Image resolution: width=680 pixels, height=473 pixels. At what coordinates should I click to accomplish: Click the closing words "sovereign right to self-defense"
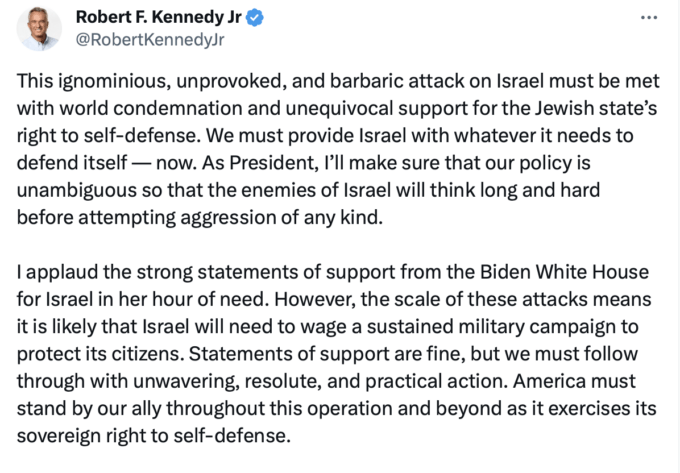pyautogui.click(x=153, y=436)
